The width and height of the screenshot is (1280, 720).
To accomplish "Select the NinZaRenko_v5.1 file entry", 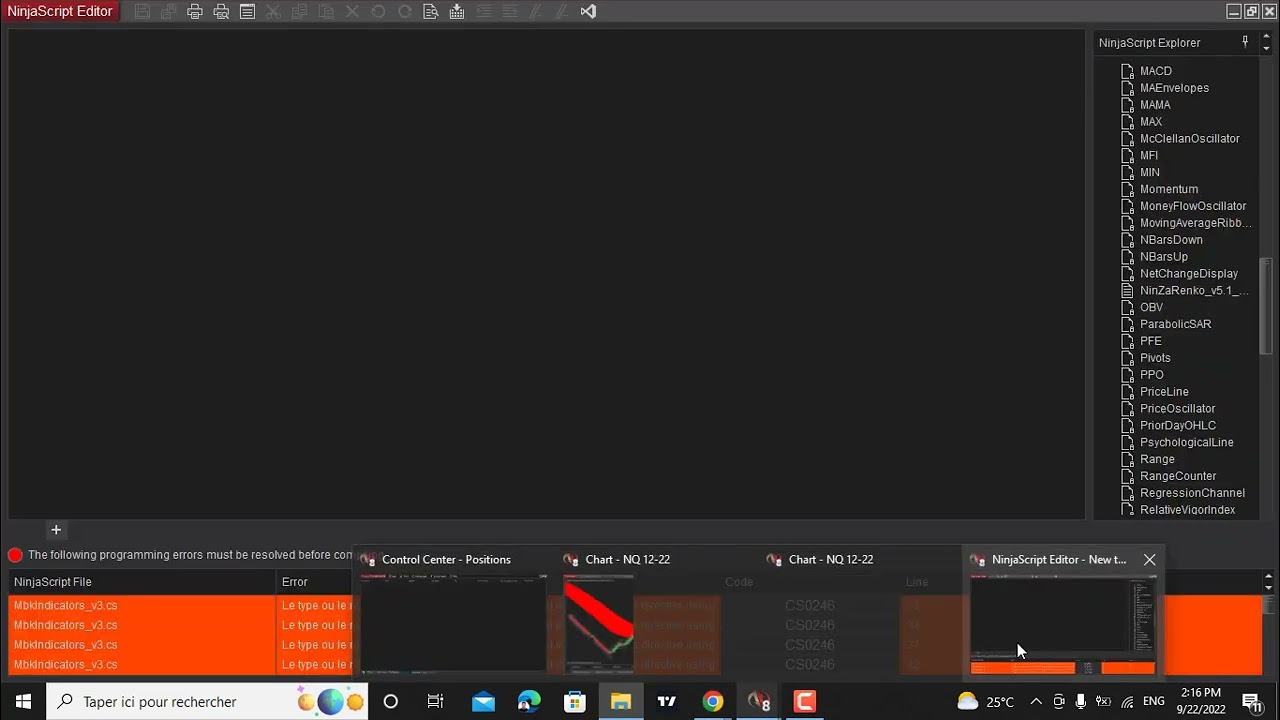I will click(1194, 291).
